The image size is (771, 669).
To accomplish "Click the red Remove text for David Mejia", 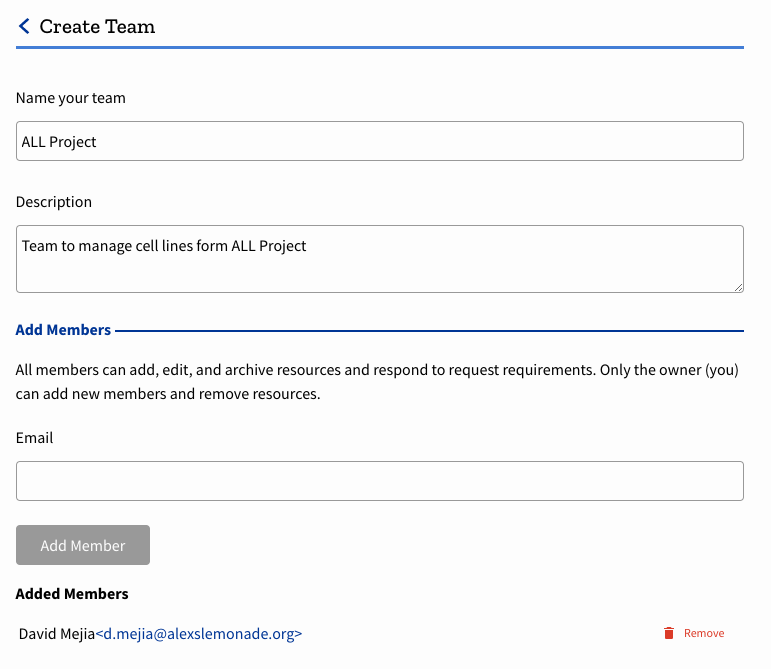I will coord(704,633).
